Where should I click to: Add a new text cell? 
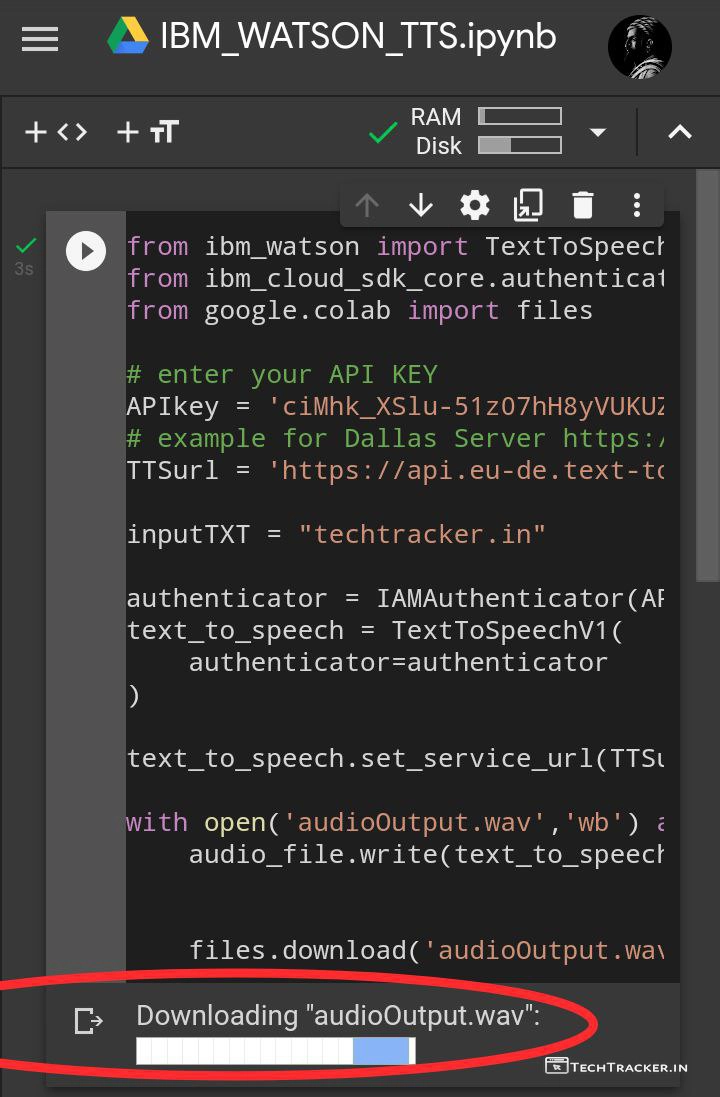click(x=148, y=132)
